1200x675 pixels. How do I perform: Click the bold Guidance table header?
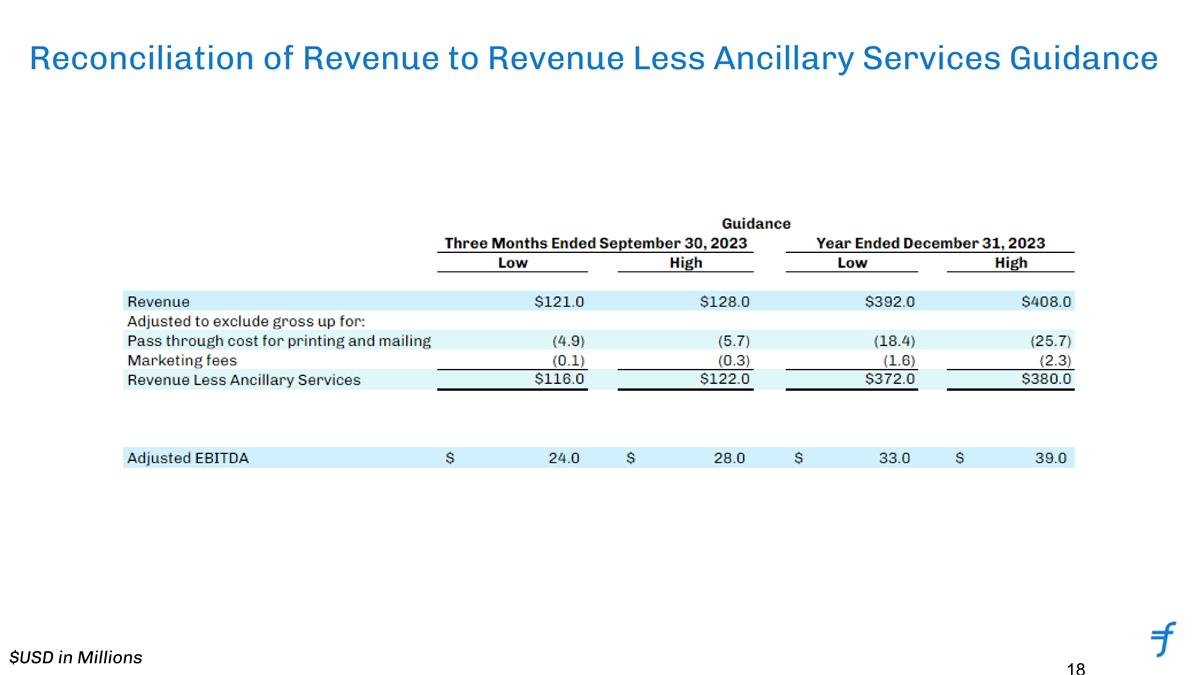[756, 223]
